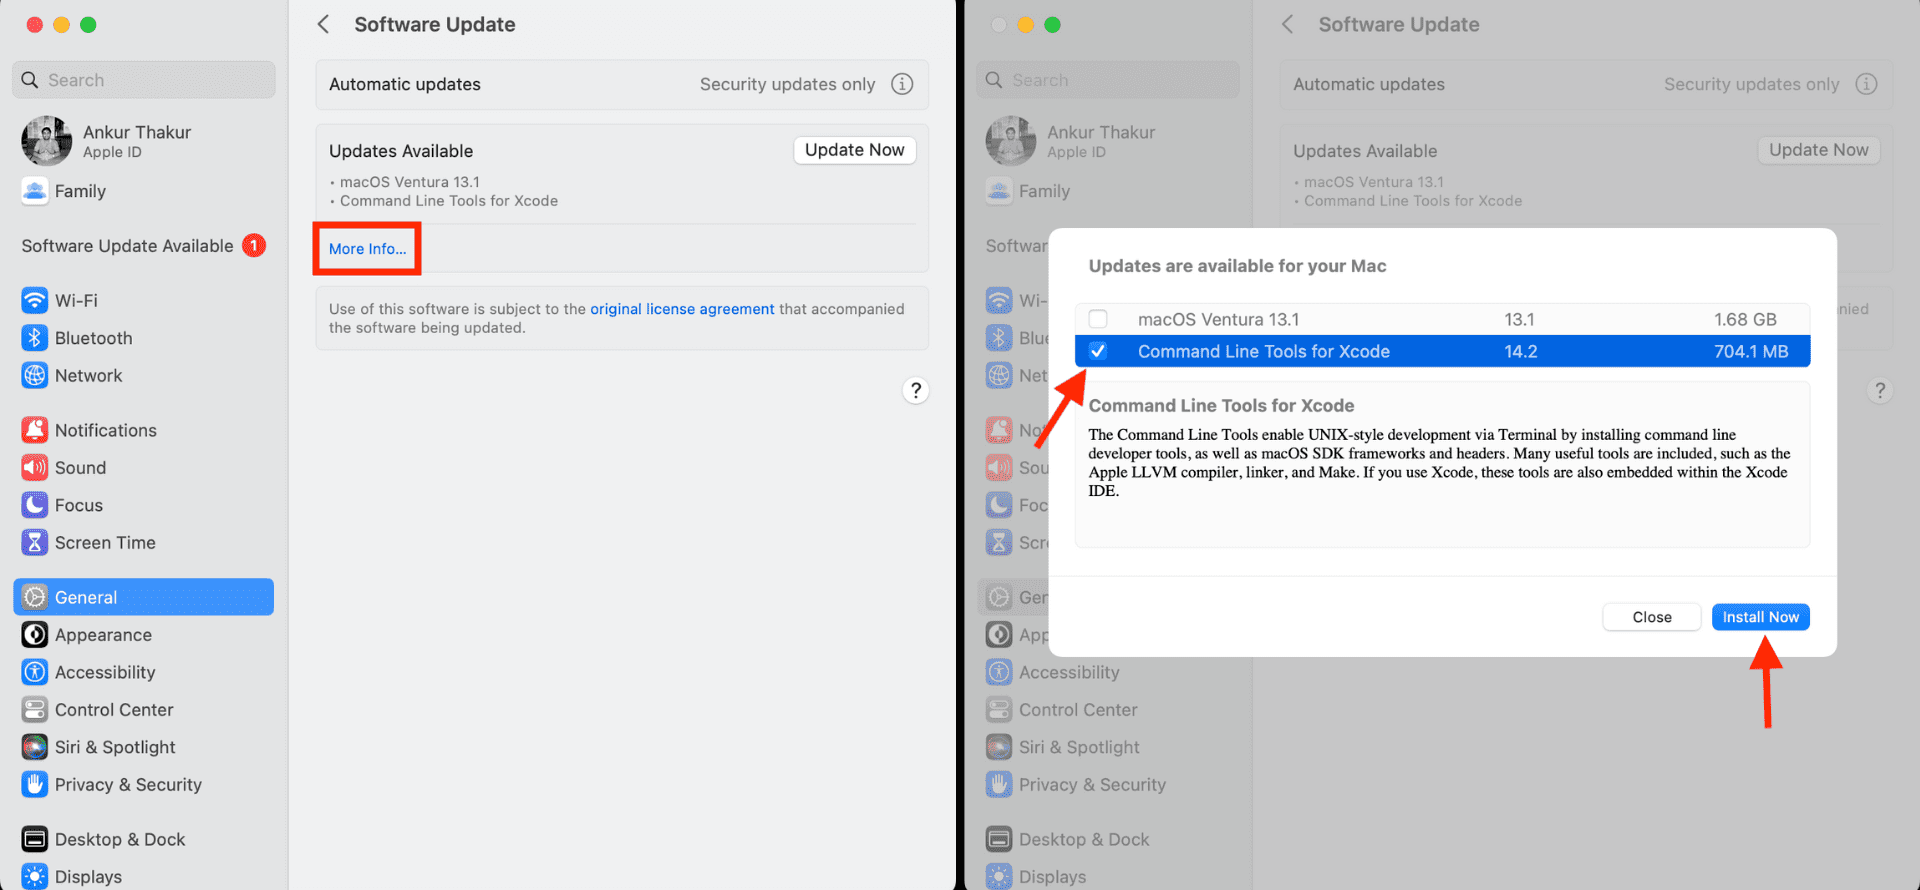
Task: Click the red close button of left window
Action: [x=34, y=25]
